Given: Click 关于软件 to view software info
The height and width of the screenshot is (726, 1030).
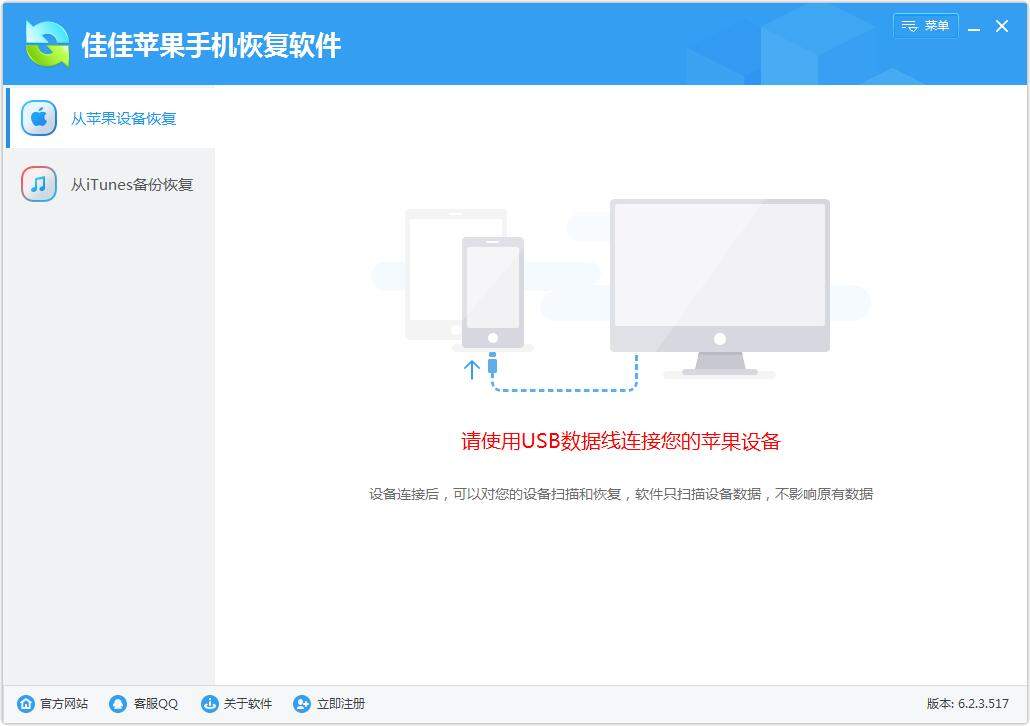Looking at the screenshot, I should tap(246, 704).
